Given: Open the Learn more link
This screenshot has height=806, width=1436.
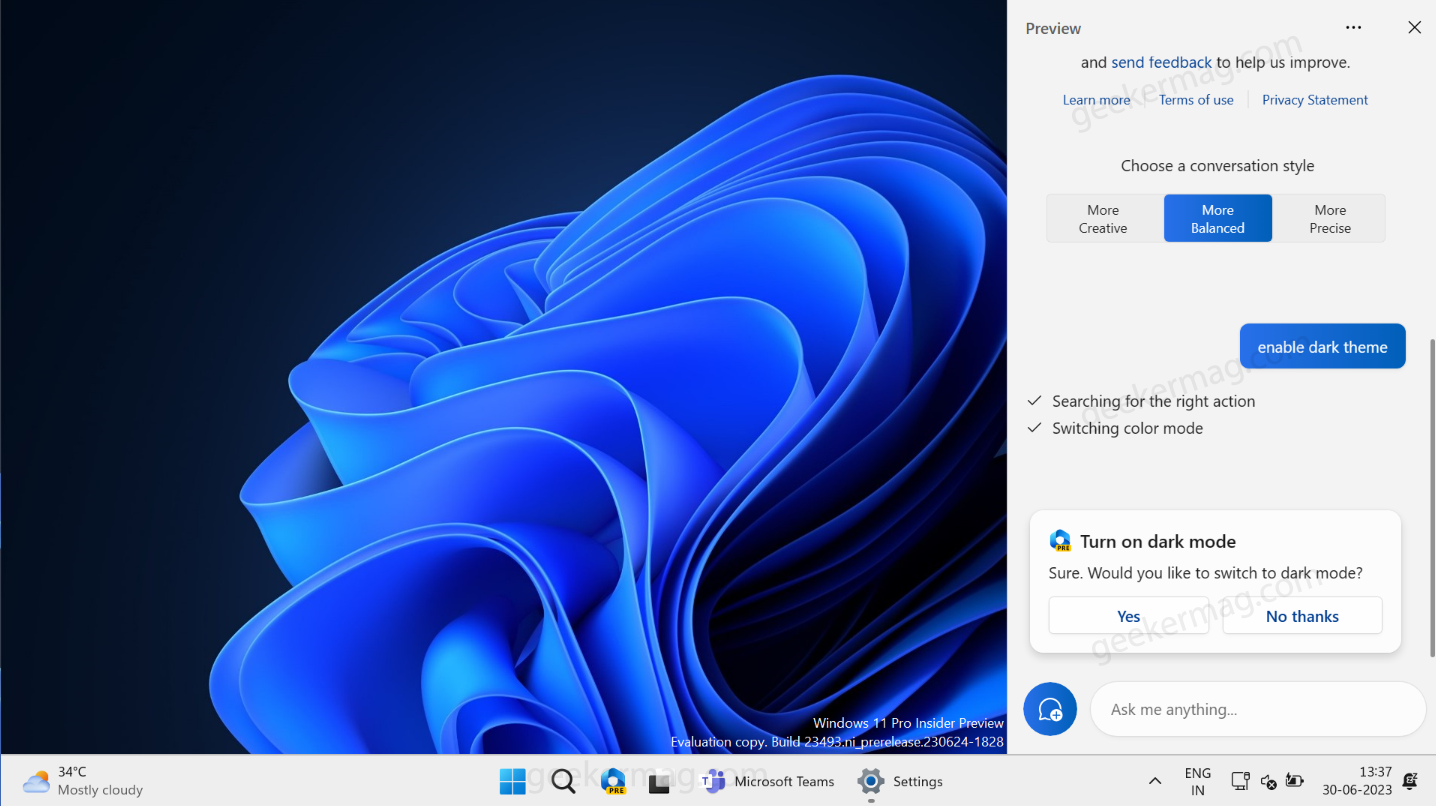Looking at the screenshot, I should click(1096, 99).
